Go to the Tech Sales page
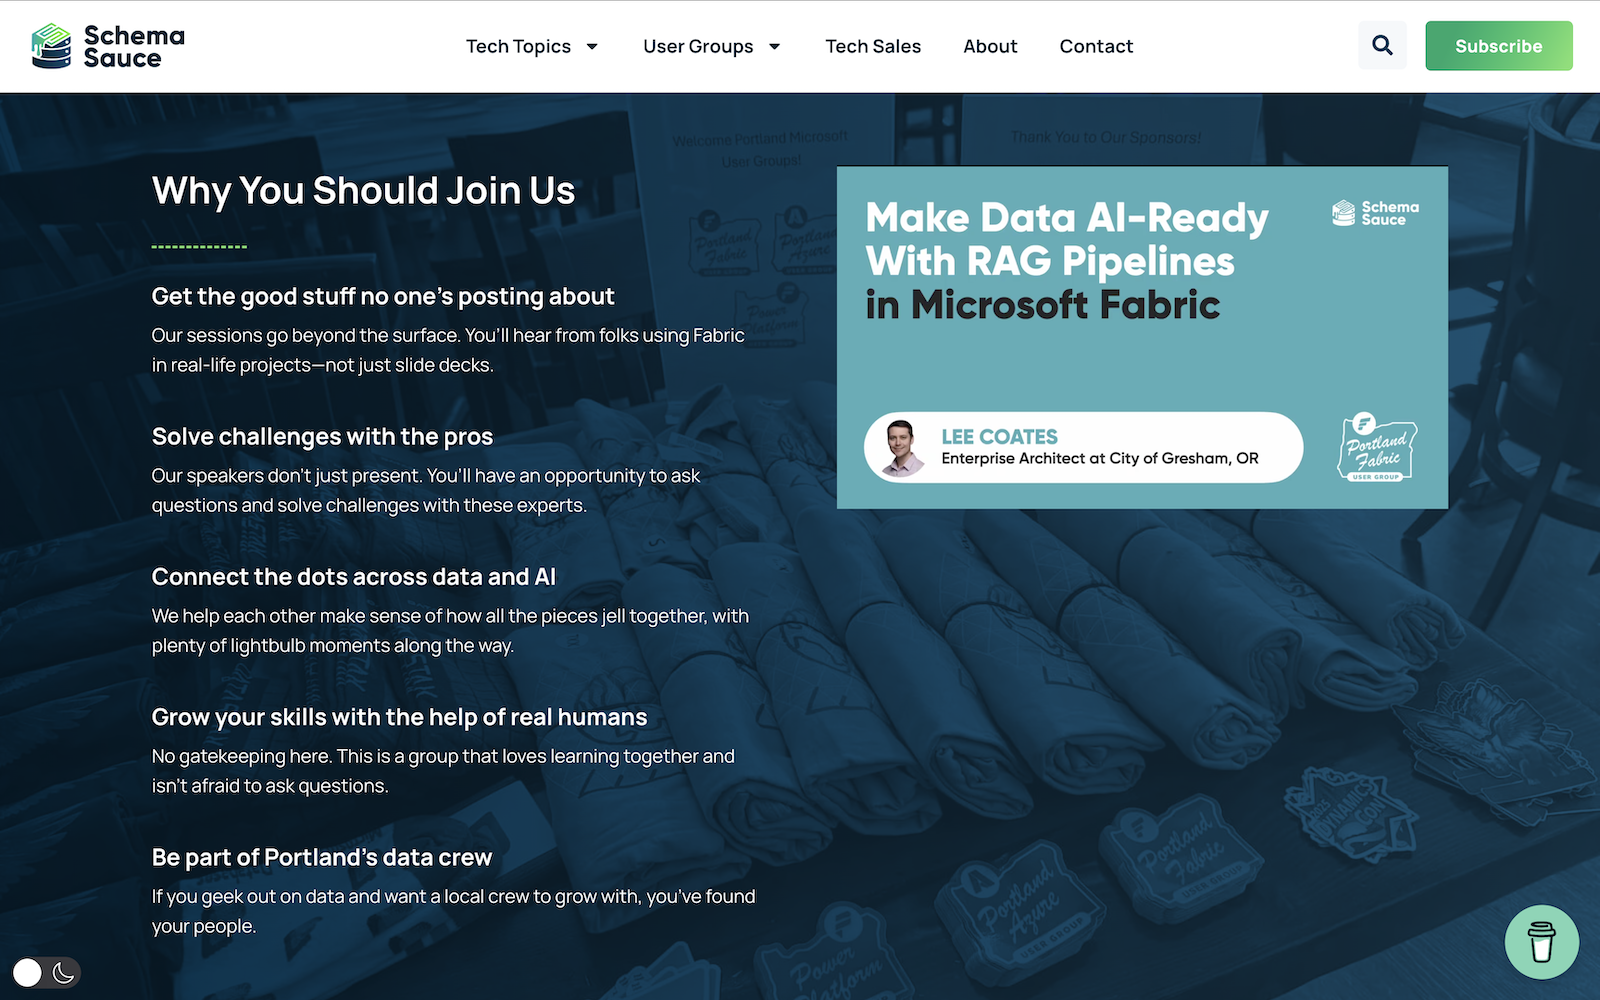Viewport: 1600px width, 1000px height. (873, 47)
